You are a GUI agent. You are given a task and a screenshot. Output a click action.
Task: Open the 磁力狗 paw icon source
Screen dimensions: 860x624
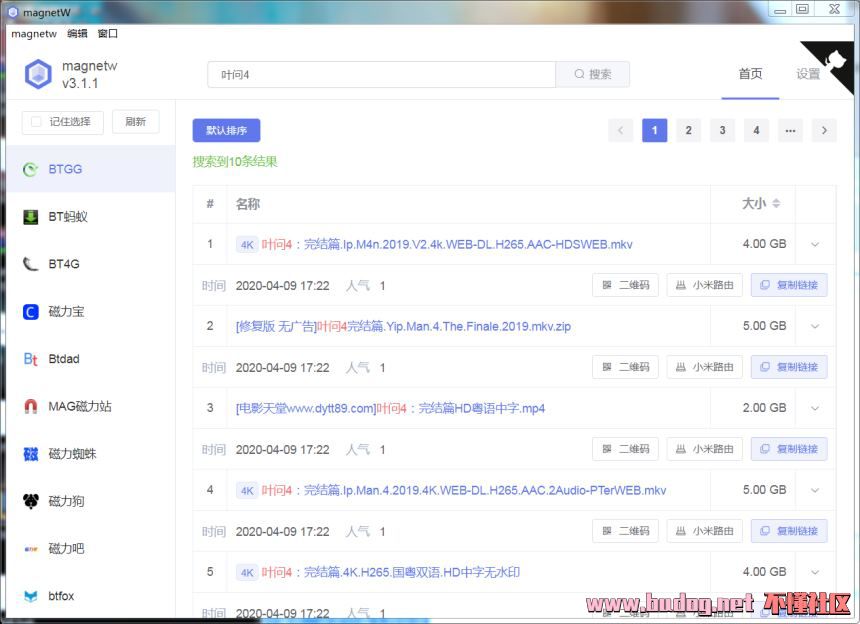(x=31, y=501)
